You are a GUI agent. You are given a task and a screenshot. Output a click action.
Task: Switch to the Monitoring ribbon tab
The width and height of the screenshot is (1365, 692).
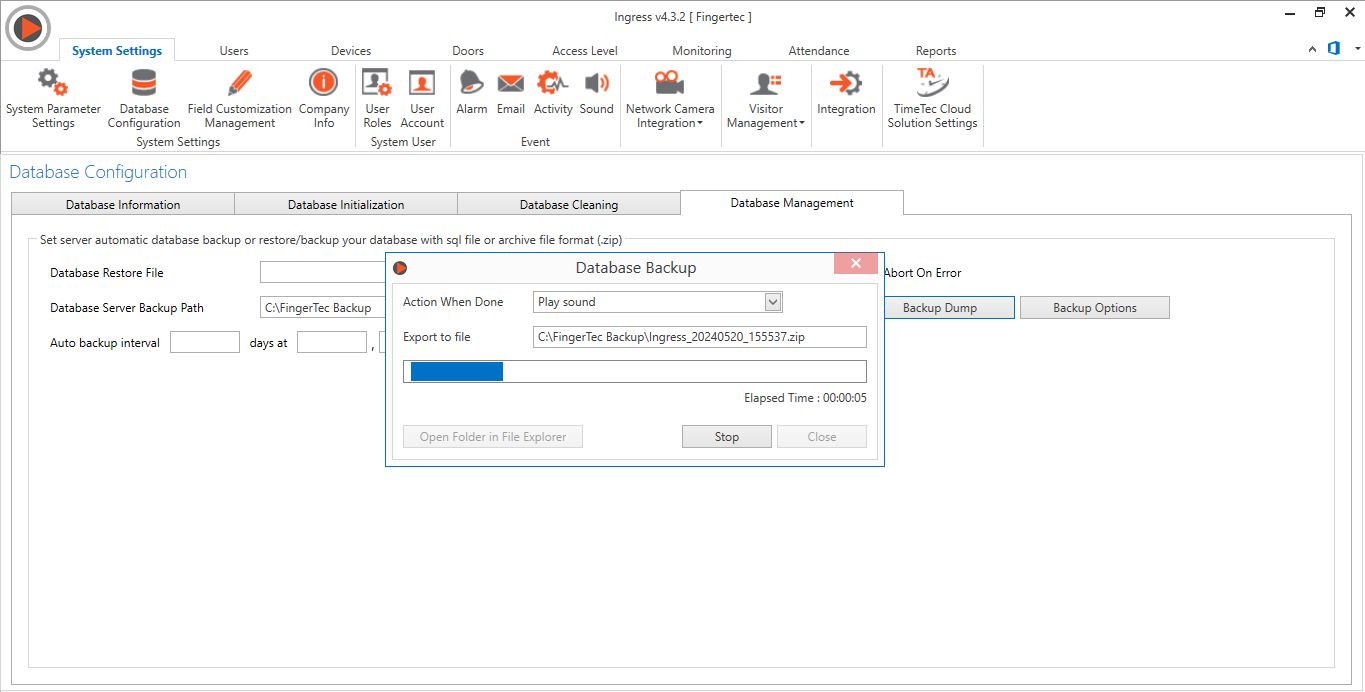[x=702, y=50]
